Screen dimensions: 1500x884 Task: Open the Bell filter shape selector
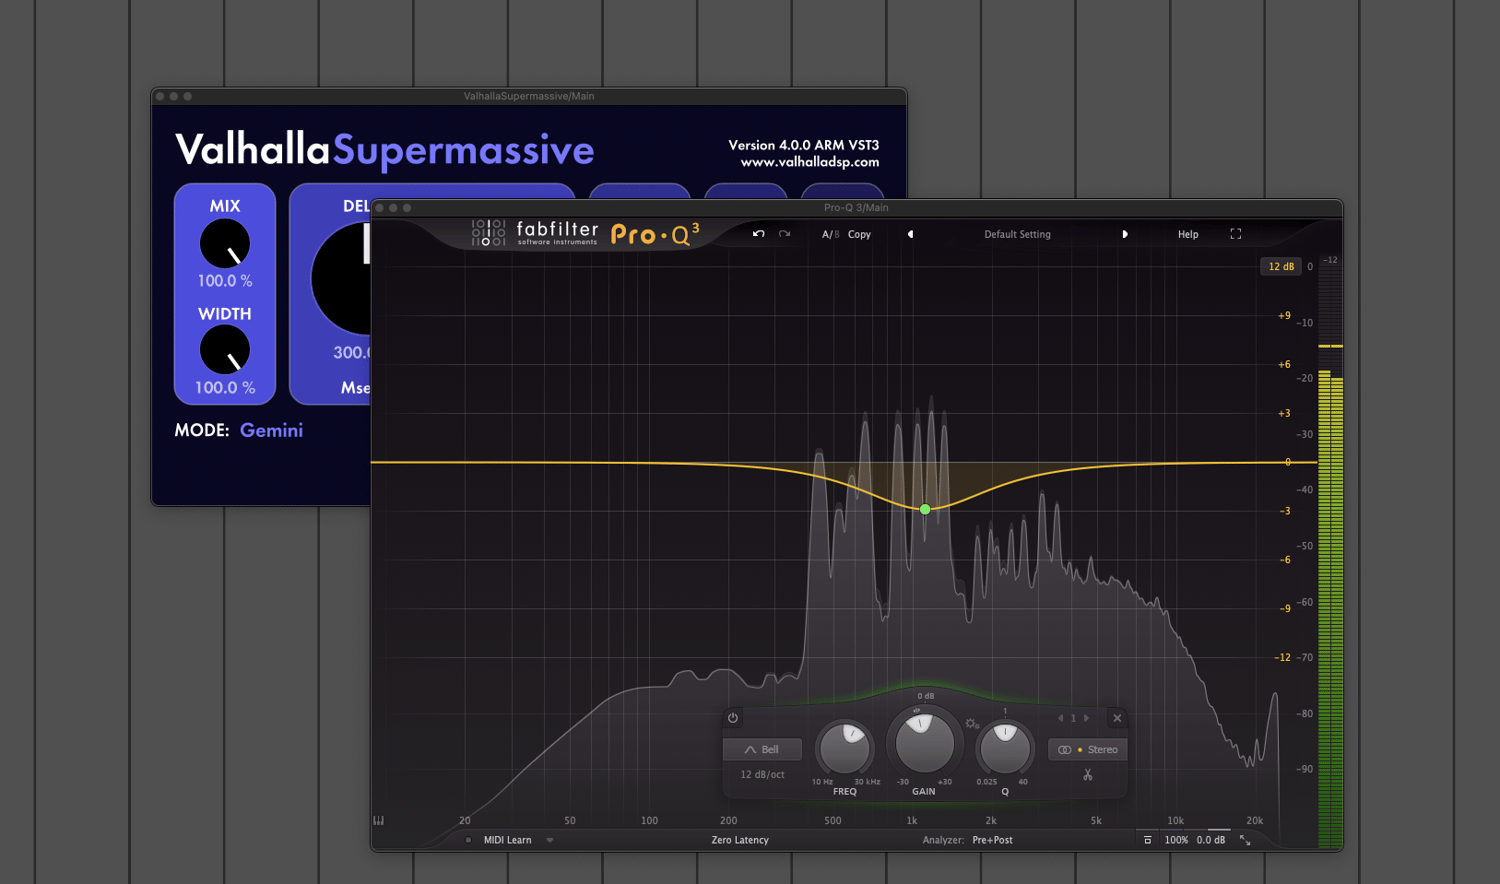pos(762,749)
